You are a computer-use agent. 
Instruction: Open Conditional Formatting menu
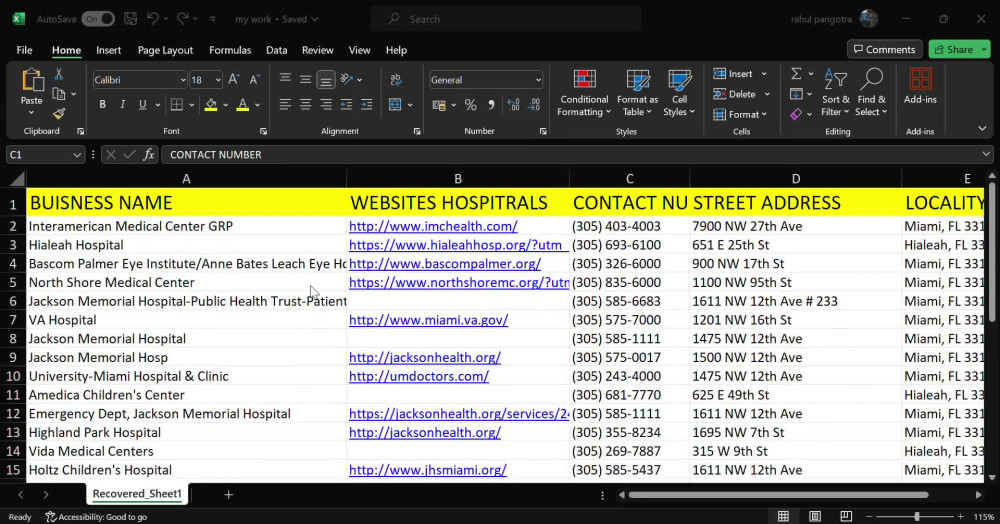pos(584,93)
